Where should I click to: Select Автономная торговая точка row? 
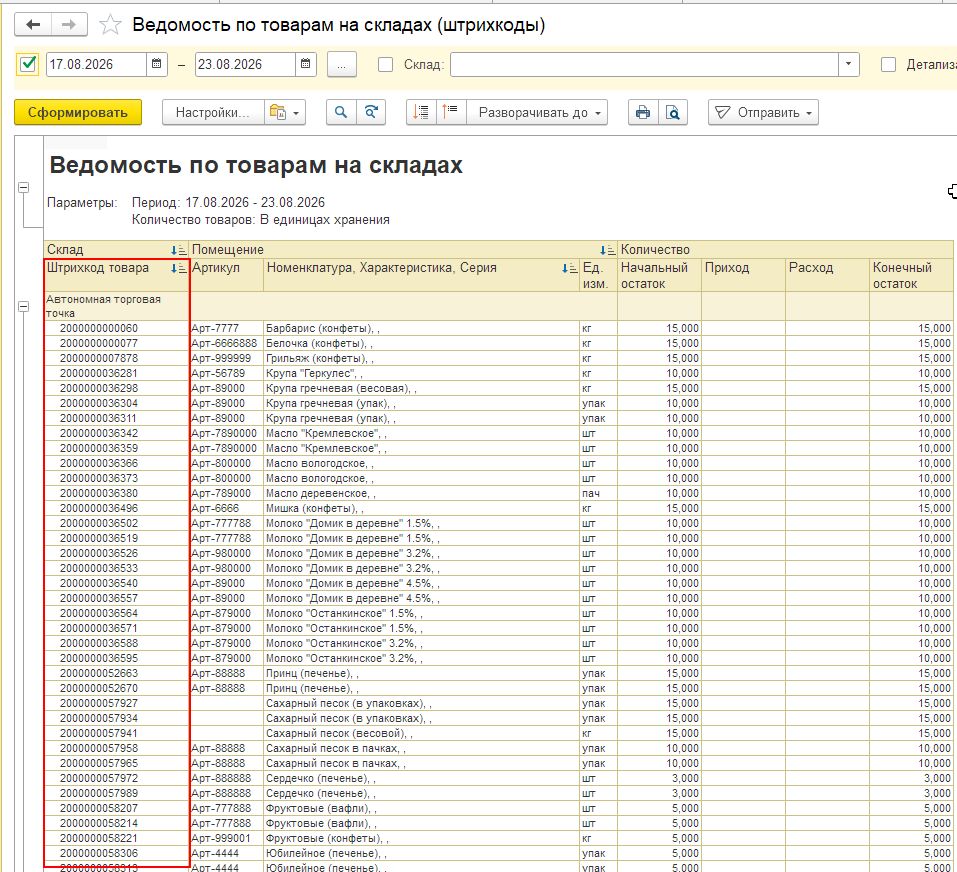pyautogui.click(x=117, y=306)
